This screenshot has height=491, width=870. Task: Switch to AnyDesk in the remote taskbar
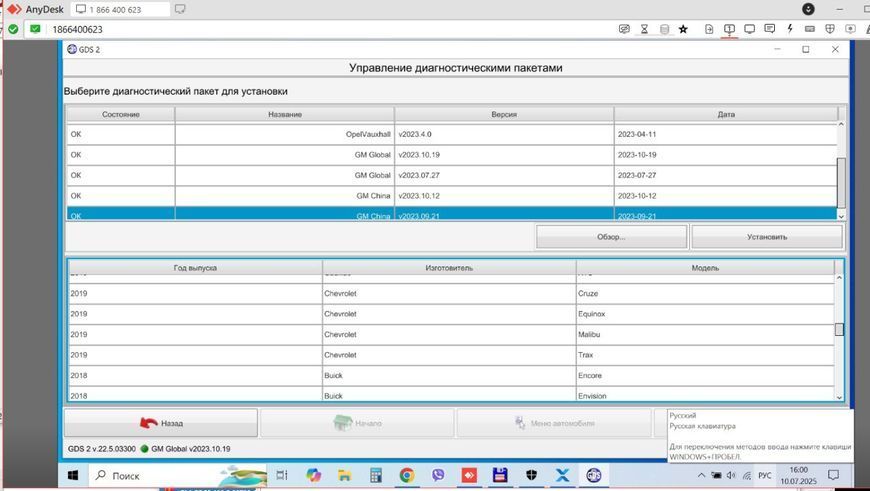click(469, 475)
